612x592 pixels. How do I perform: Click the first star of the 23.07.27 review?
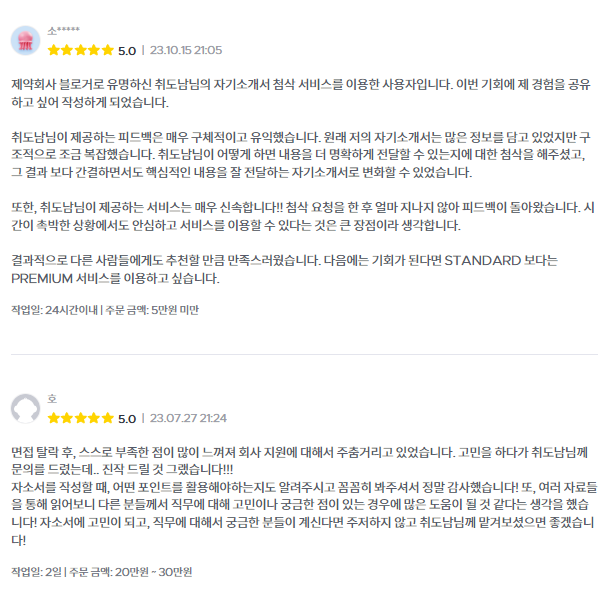(53, 418)
